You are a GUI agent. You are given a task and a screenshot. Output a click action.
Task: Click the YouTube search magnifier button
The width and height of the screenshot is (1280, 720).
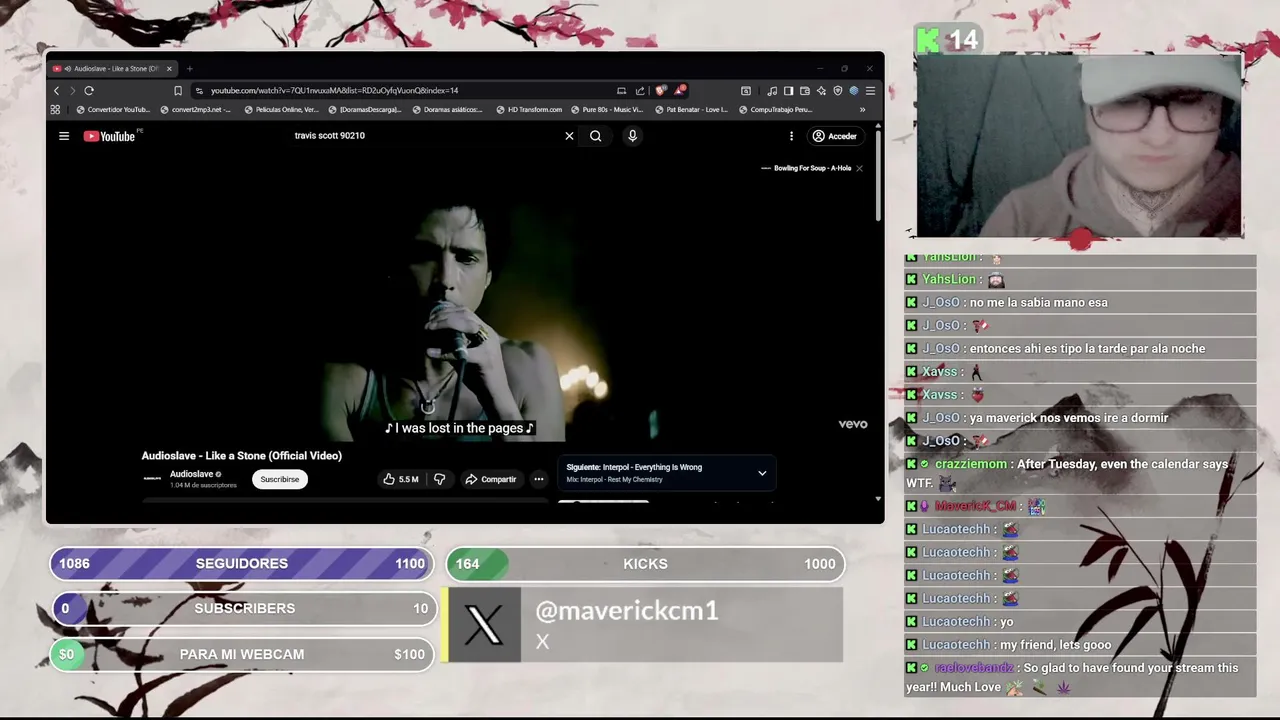595,136
